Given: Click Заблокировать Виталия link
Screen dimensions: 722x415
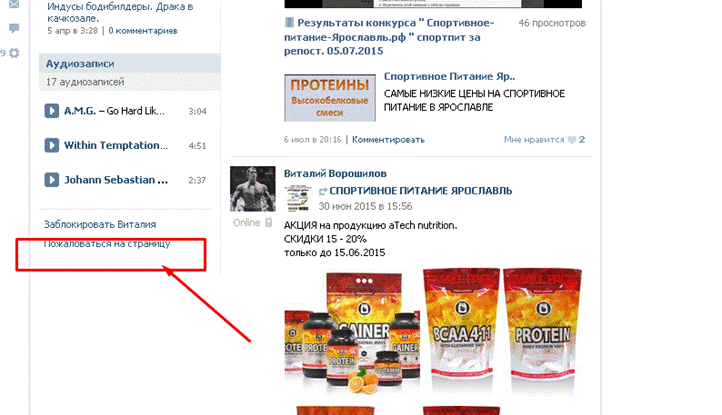Looking at the screenshot, I should pyautogui.click(x=100, y=224).
